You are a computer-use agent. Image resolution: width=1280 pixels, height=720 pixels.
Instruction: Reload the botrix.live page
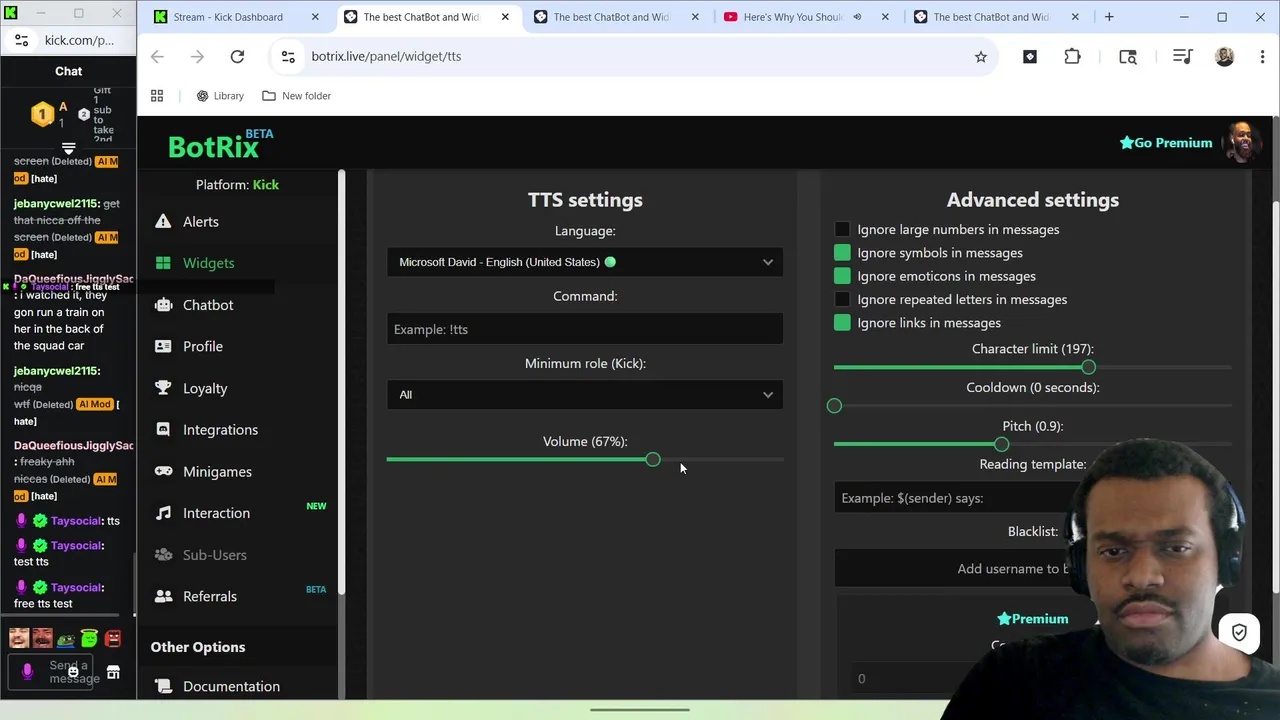pos(237,57)
